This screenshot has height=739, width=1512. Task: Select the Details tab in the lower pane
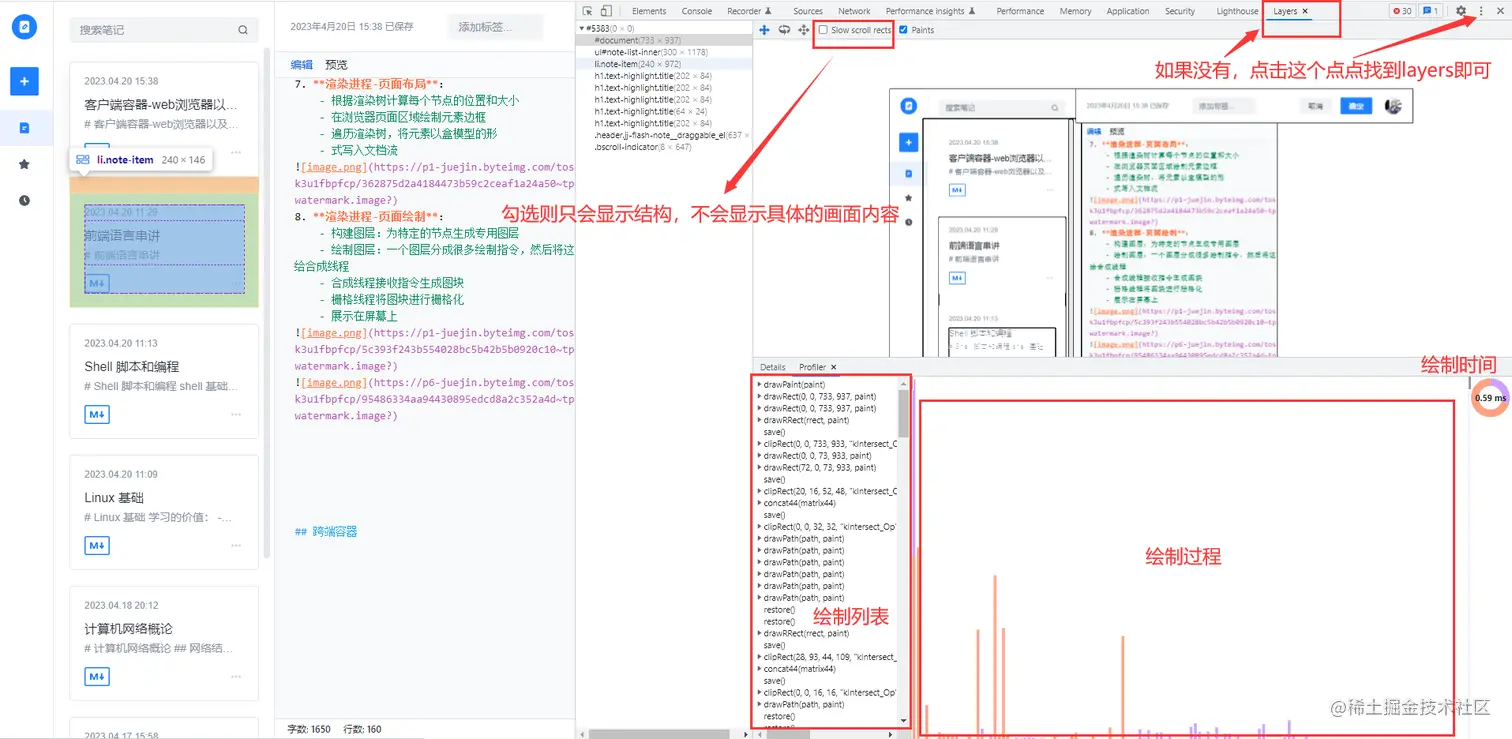pos(773,367)
